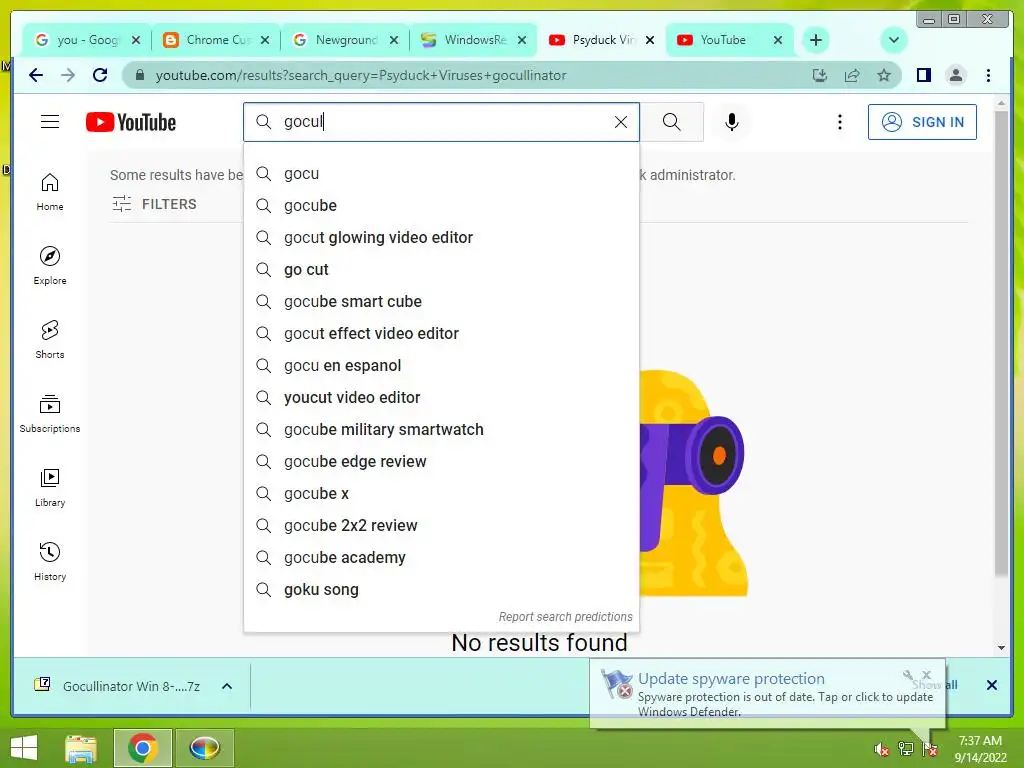Bookmark this page with star
Screen dimensions: 1024x768
(x=884, y=75)
